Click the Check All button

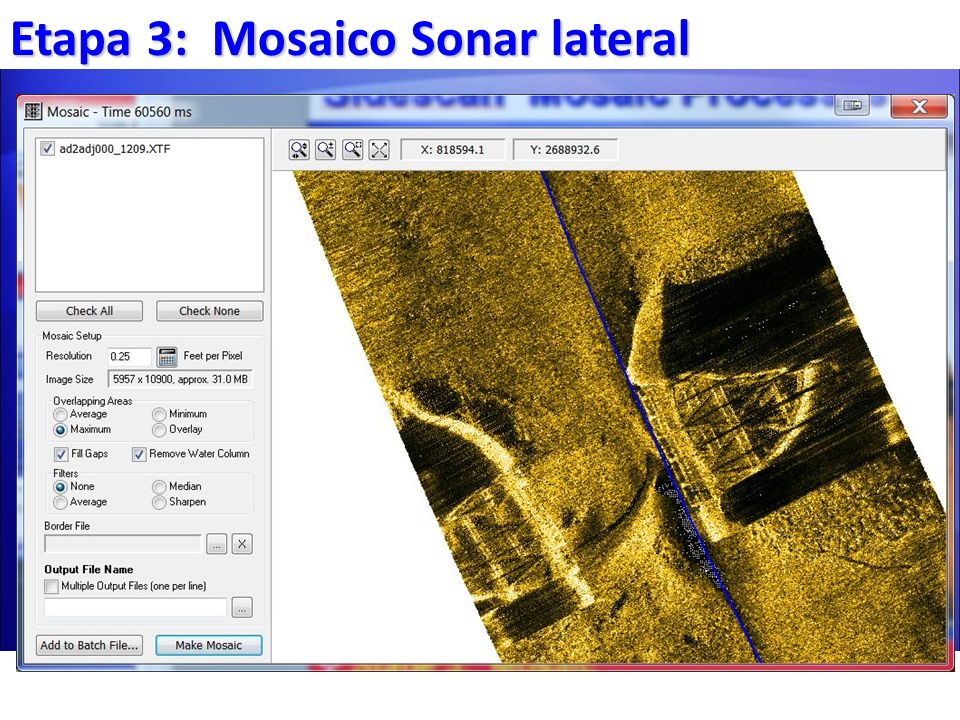click(89, 311)
